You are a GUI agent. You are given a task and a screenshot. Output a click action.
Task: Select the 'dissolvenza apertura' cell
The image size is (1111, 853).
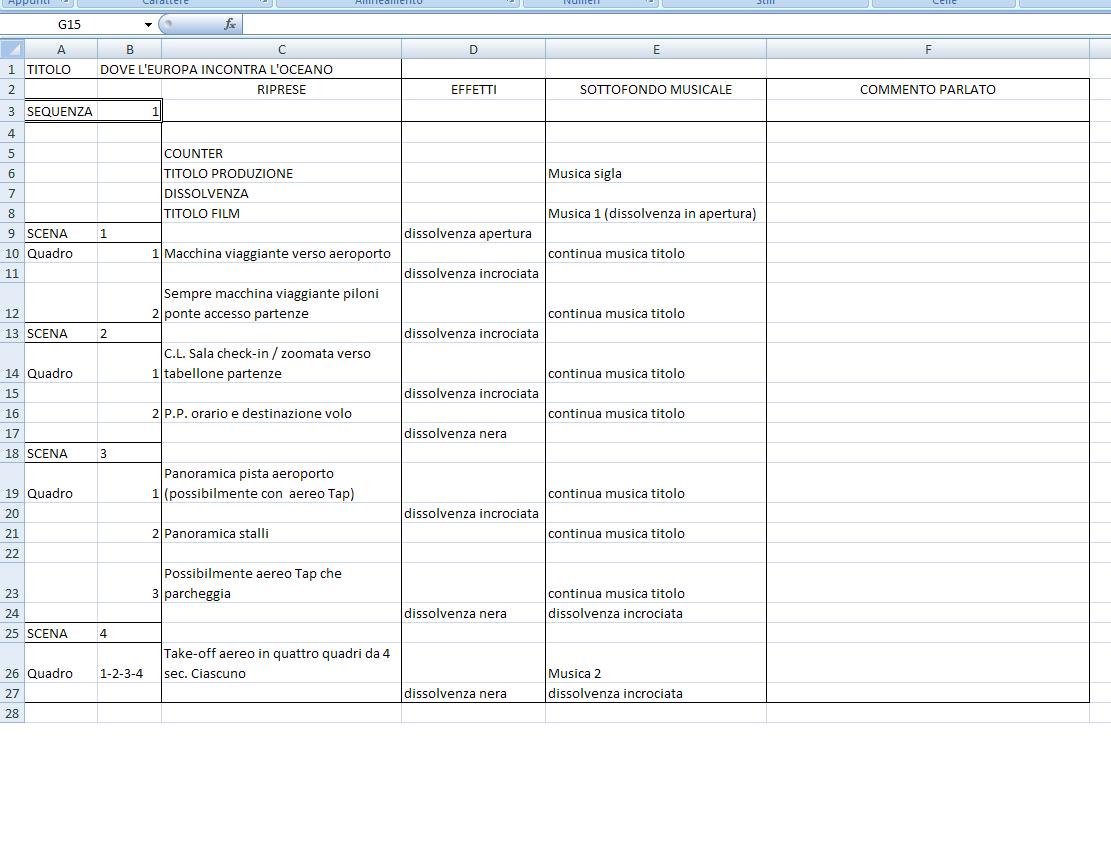click(x=473, y=234)
